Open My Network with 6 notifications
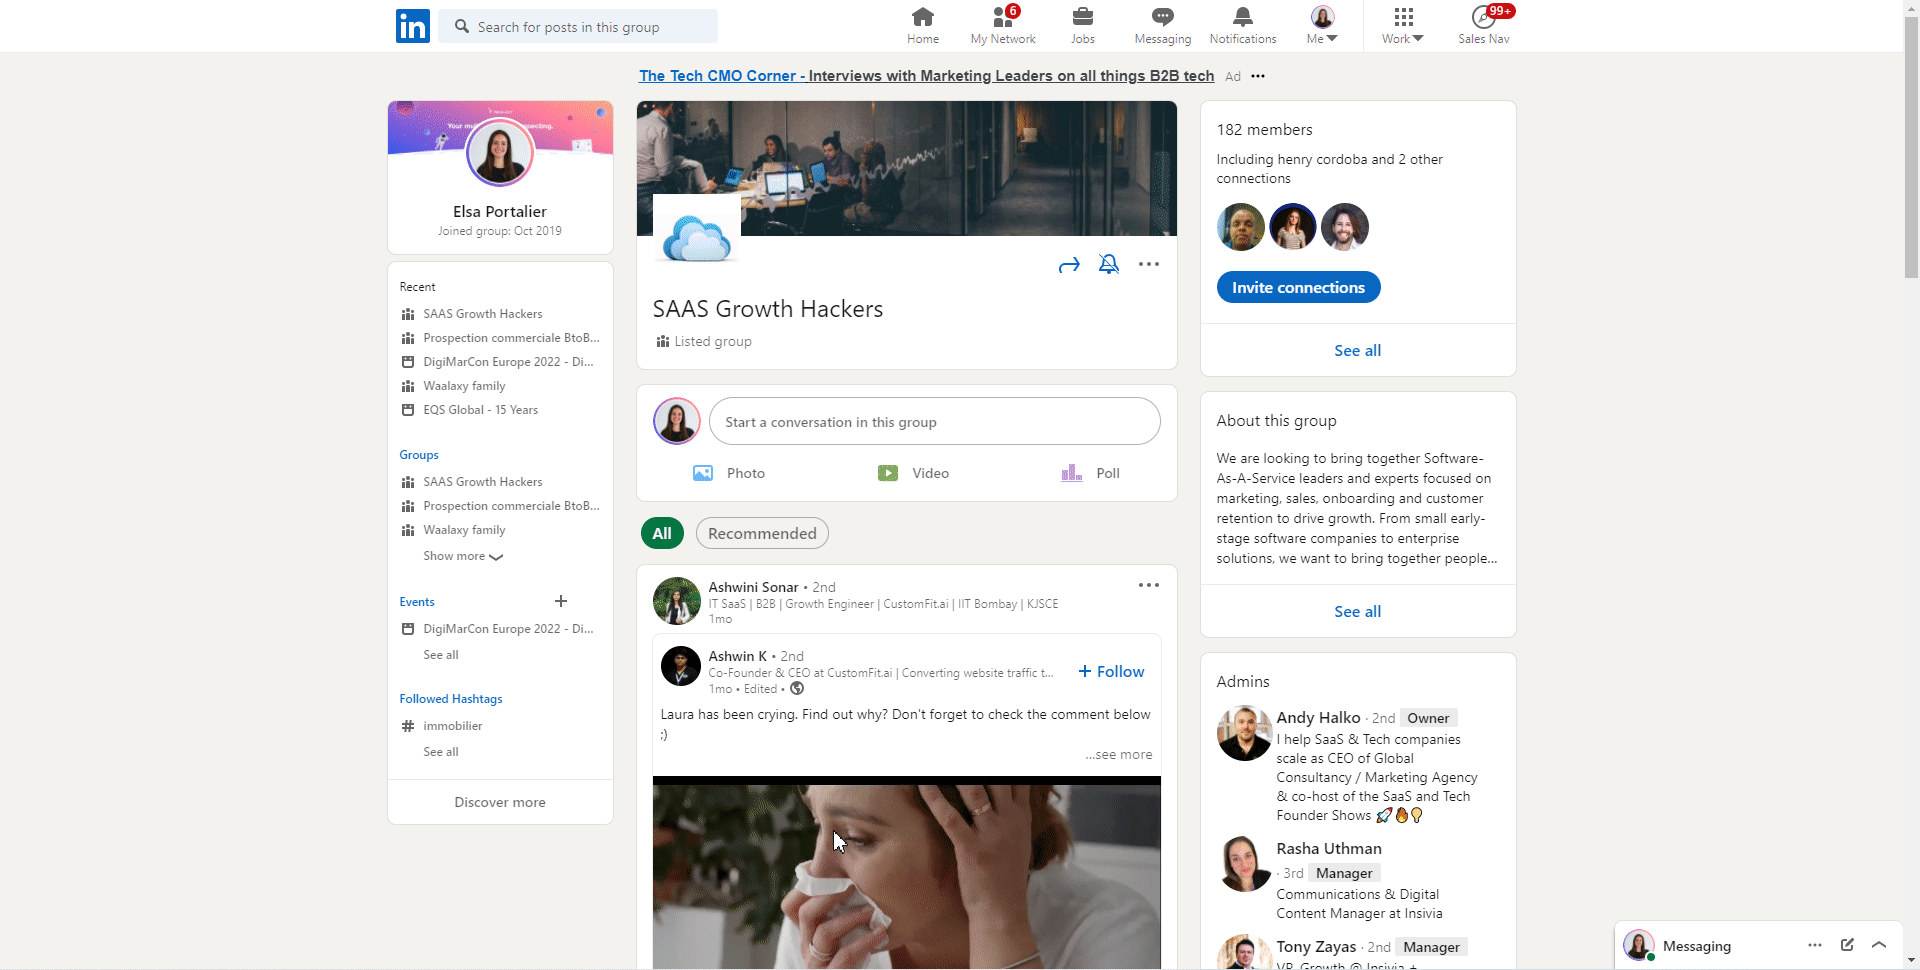 tap(1003, 26)
